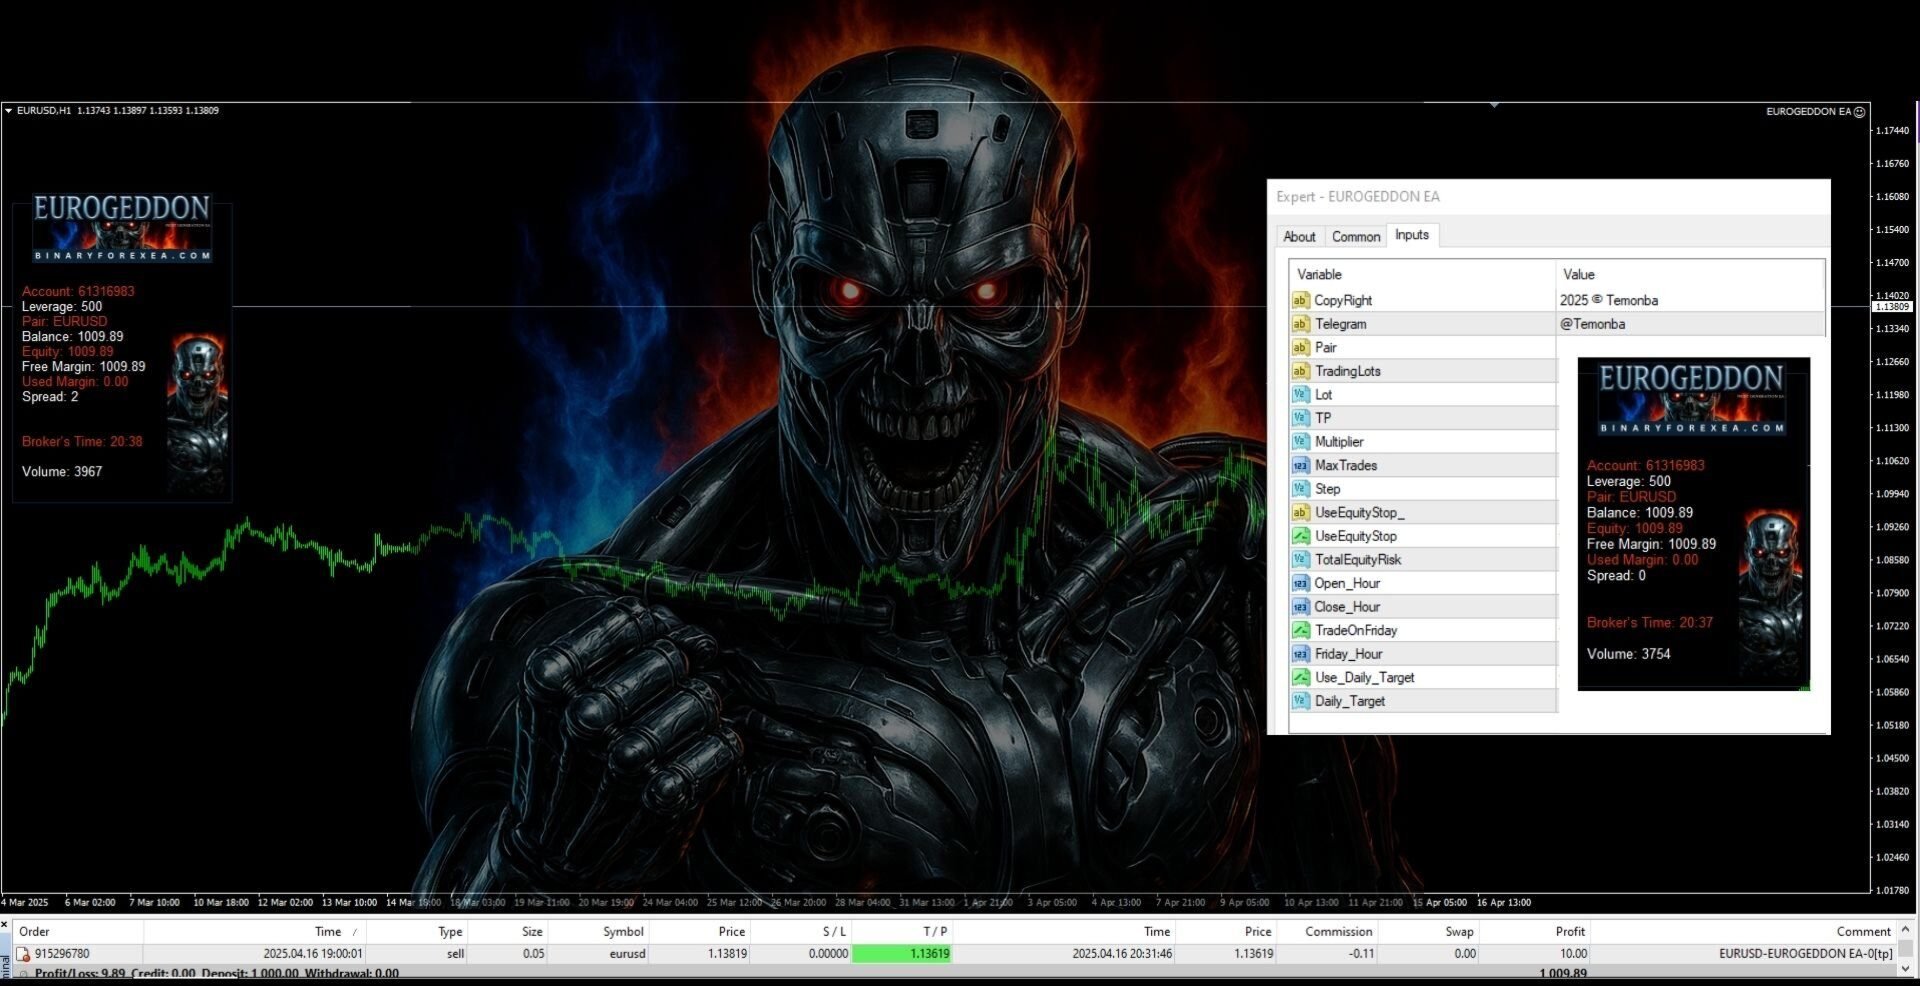This screenshot has width=1920, height=986.
Task: Click the TradingLots row string icon
Action: point(1300,371)
